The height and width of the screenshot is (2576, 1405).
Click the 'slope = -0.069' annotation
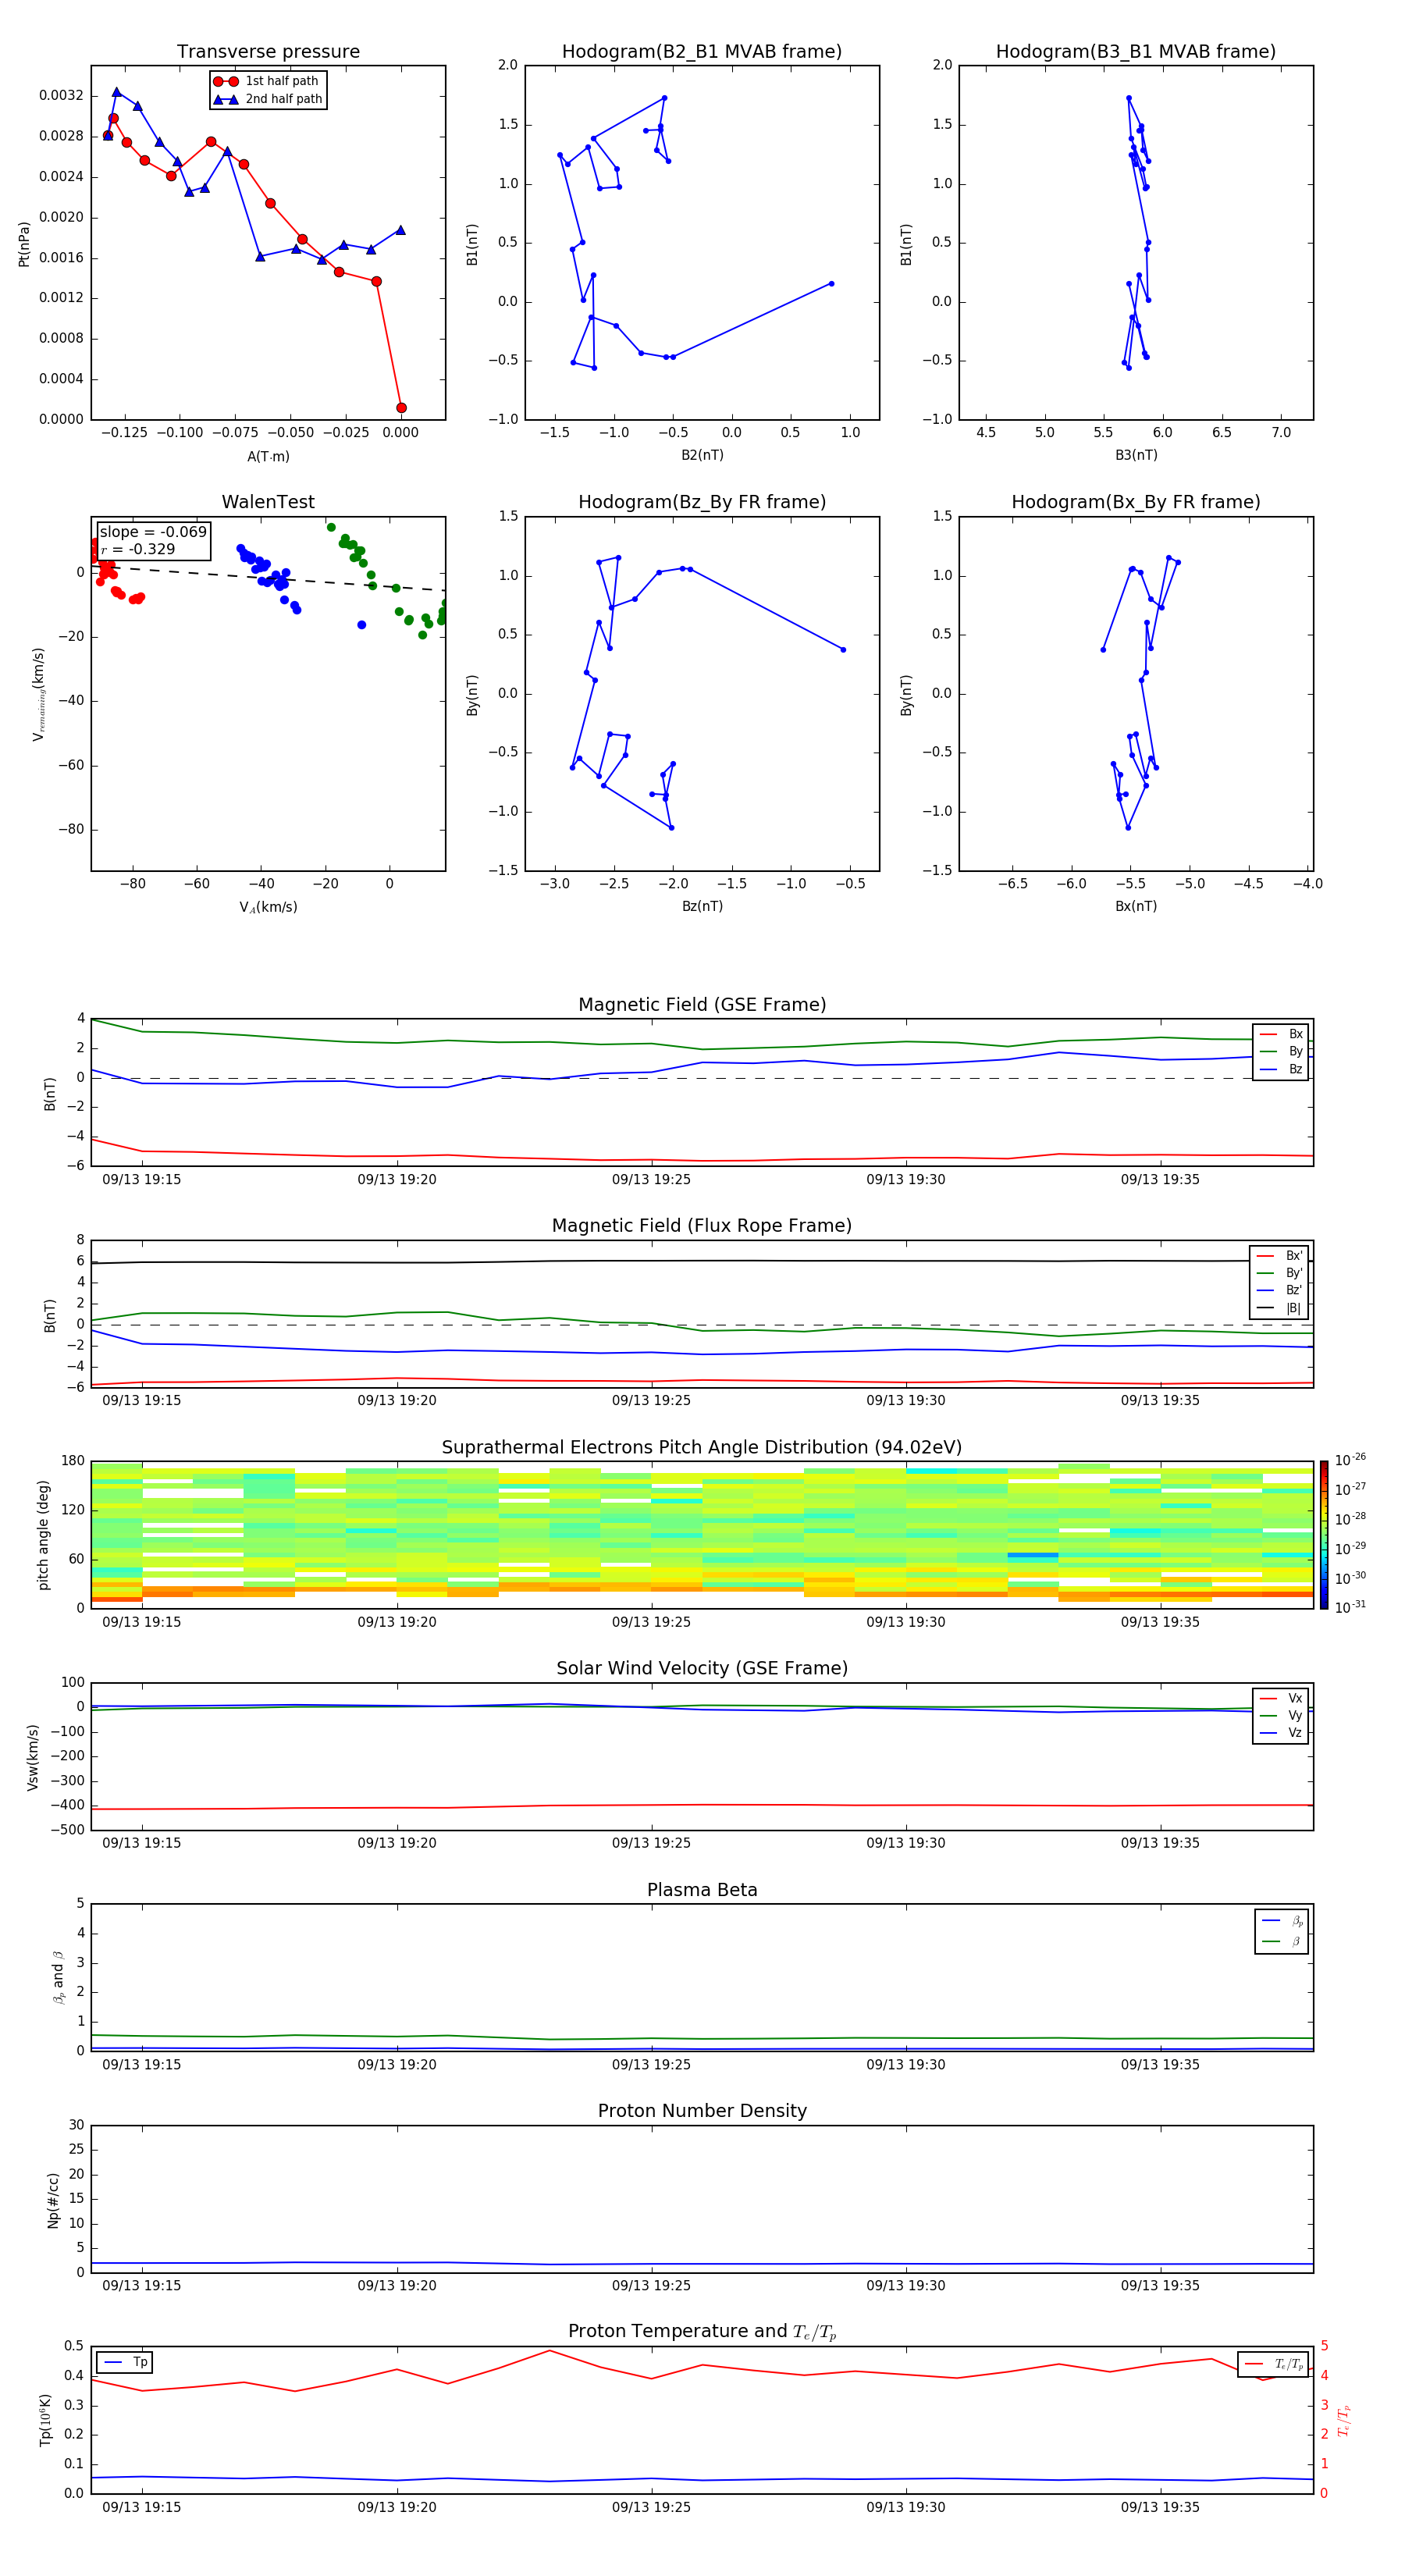click(153, 532)
